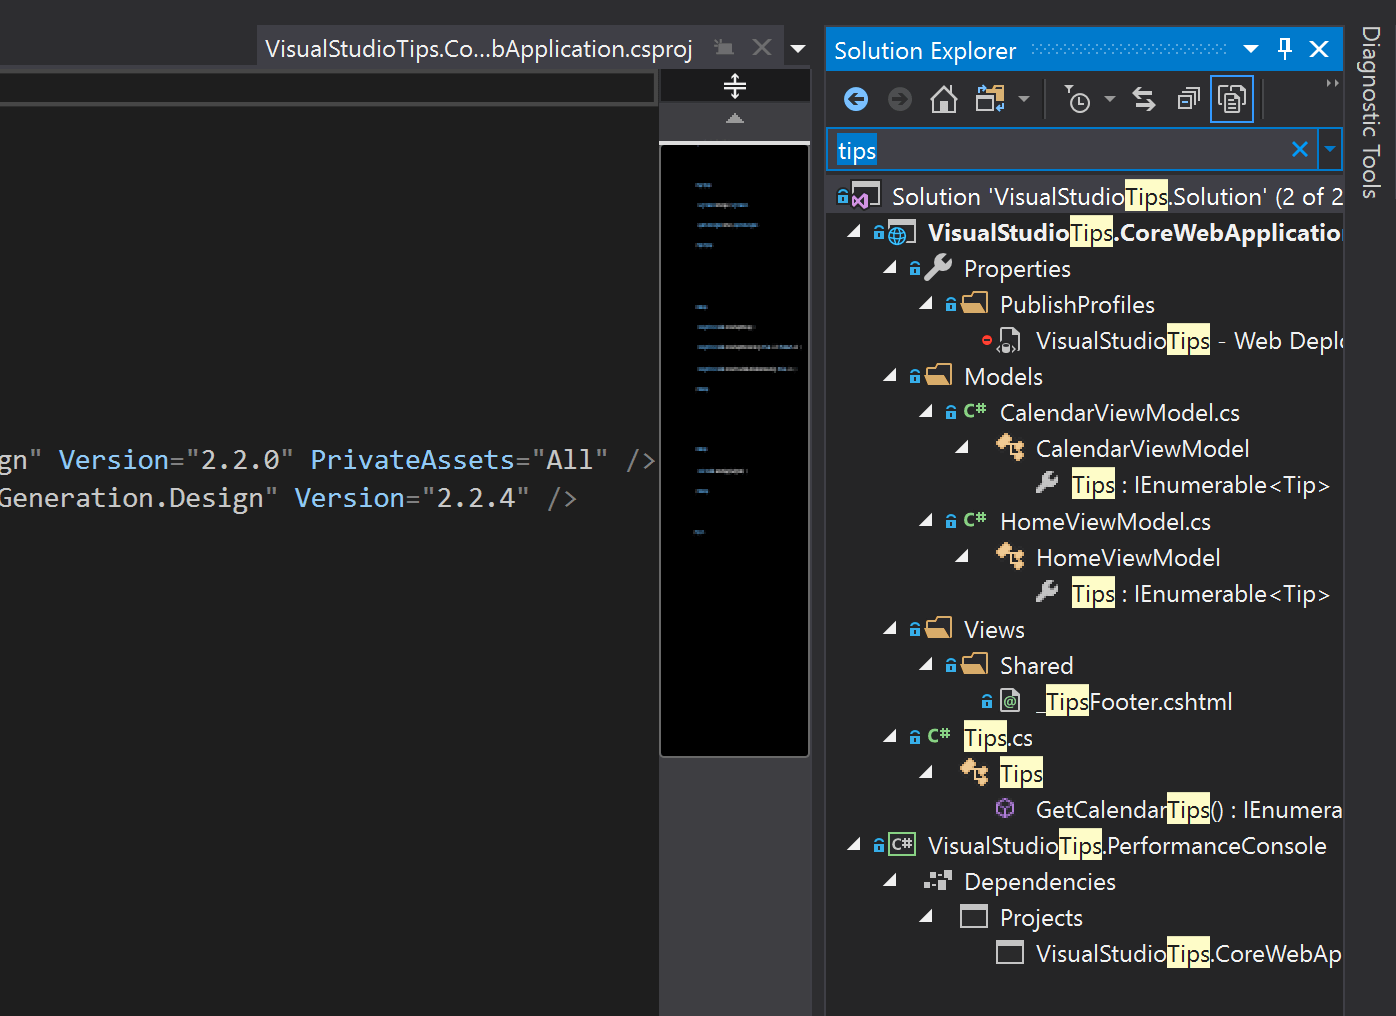The image size is (1396, 1016).
Task: Collapse the Shared folder
Action: tap(925, 665)
